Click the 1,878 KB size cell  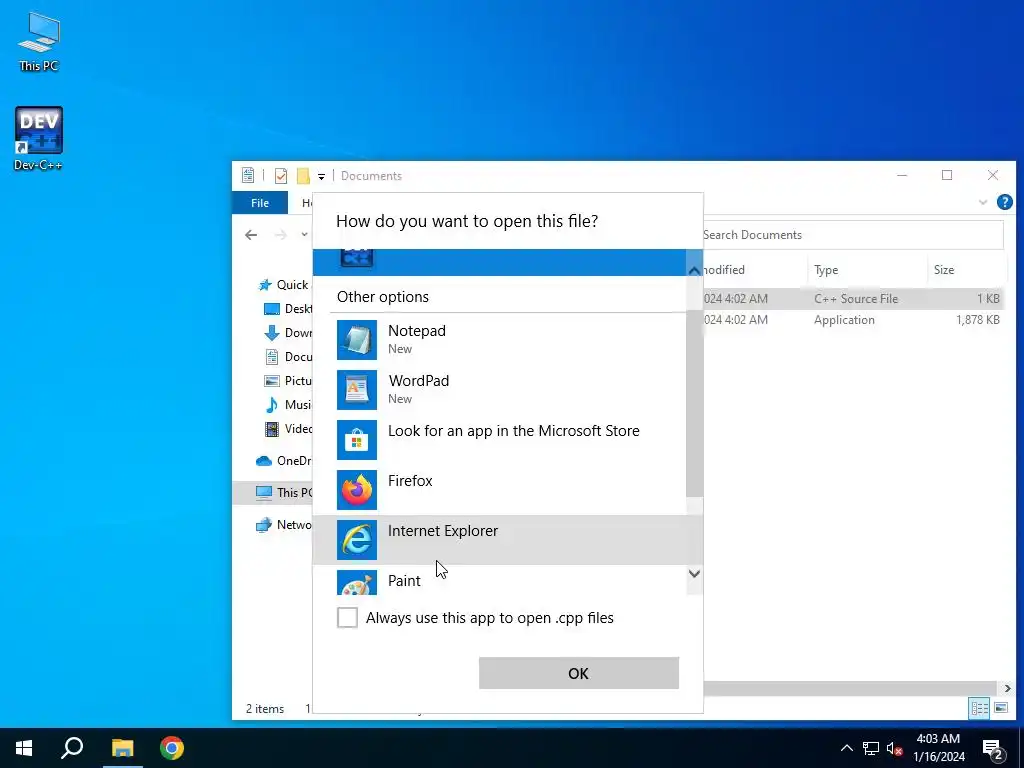(978, 320)
